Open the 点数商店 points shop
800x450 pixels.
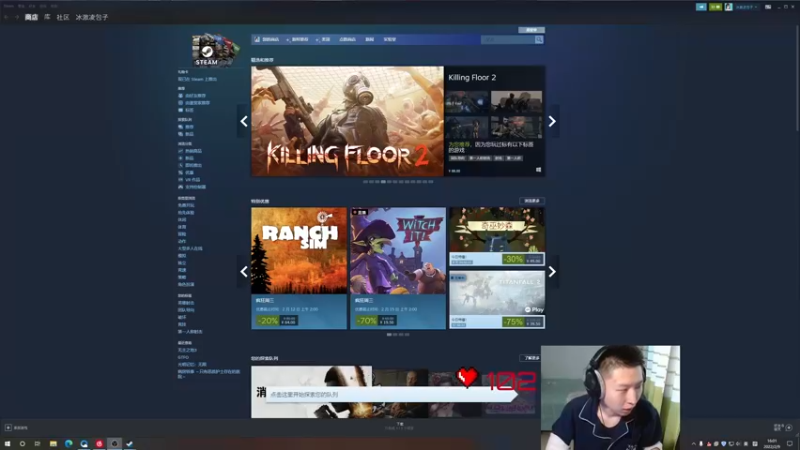point(347,39)
